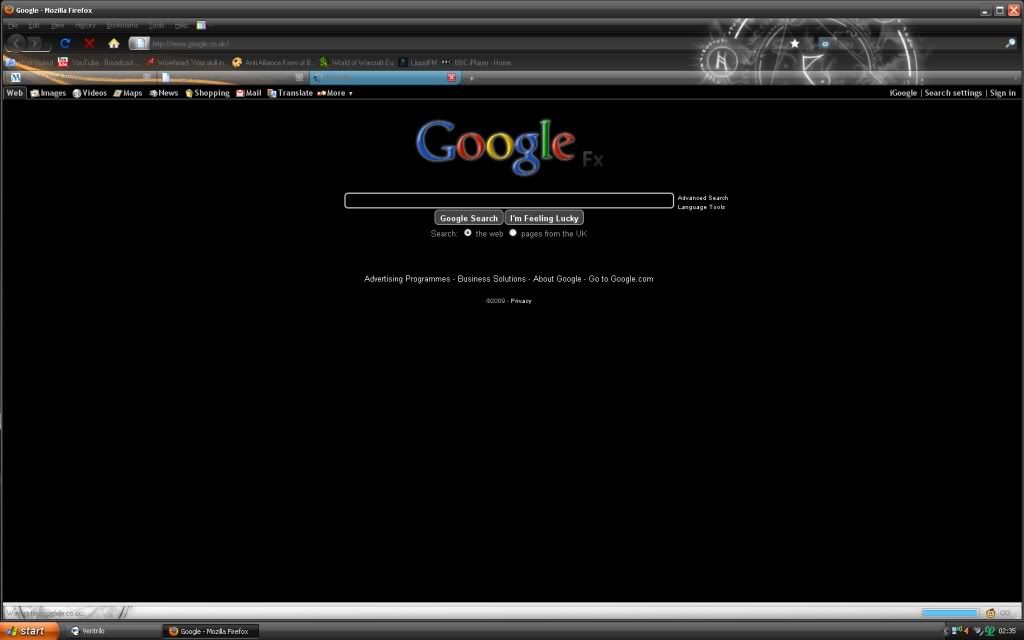Open a new tab with the plus button

pyautogui.click(x=472, y=78)
